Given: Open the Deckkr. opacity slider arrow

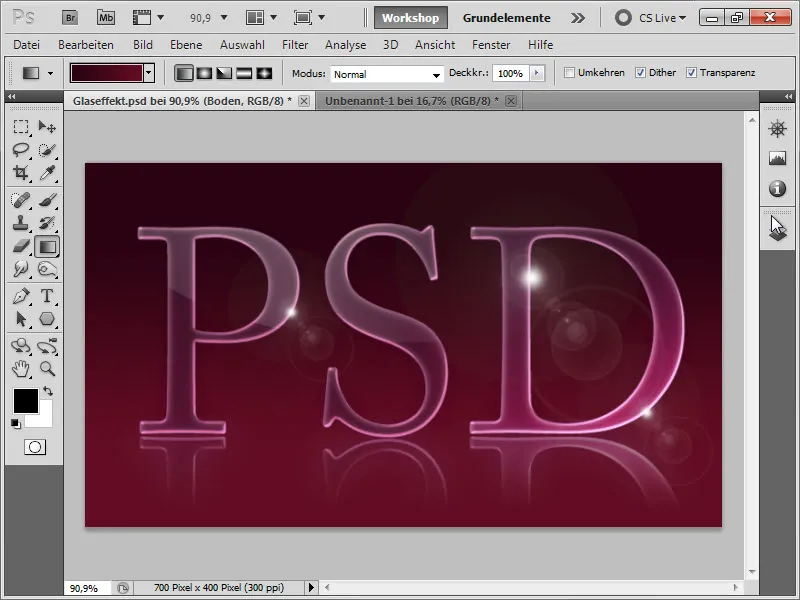Looking at the screenshot, I should 536,73.
